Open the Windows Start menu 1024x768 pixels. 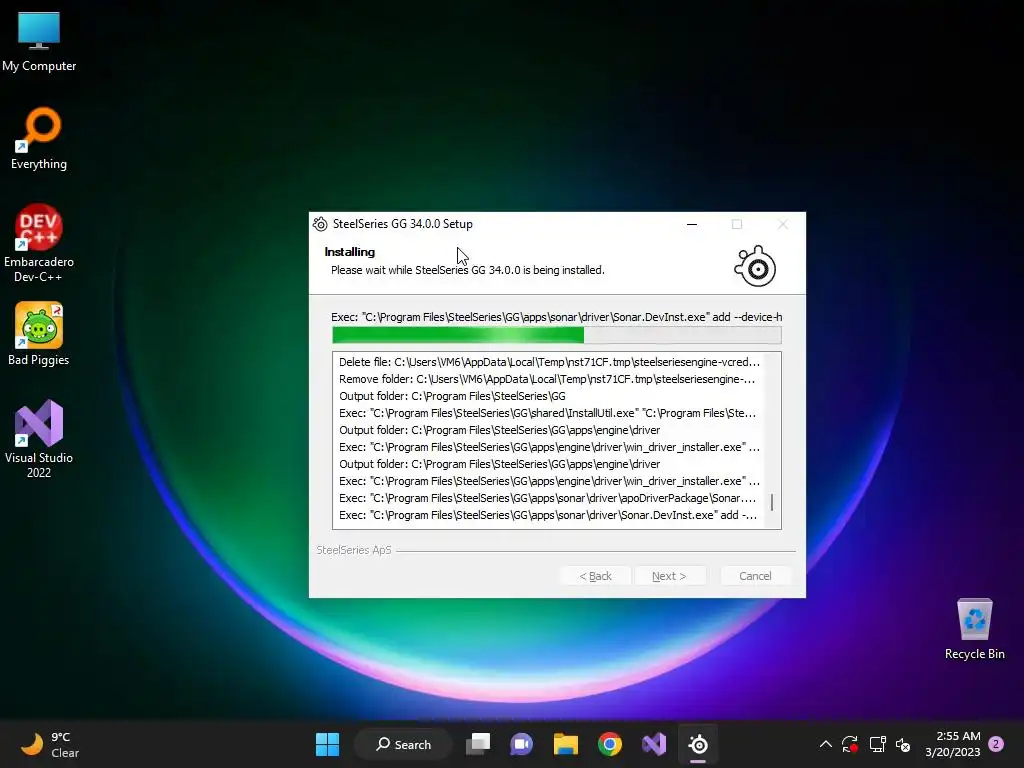(327, 744)
